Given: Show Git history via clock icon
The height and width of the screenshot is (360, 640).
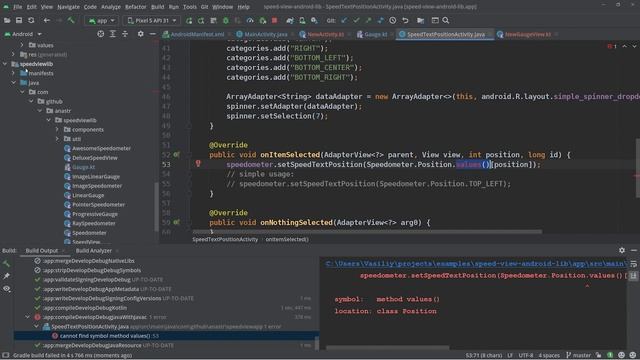Looking at the screenshot, I should (393, 20).
